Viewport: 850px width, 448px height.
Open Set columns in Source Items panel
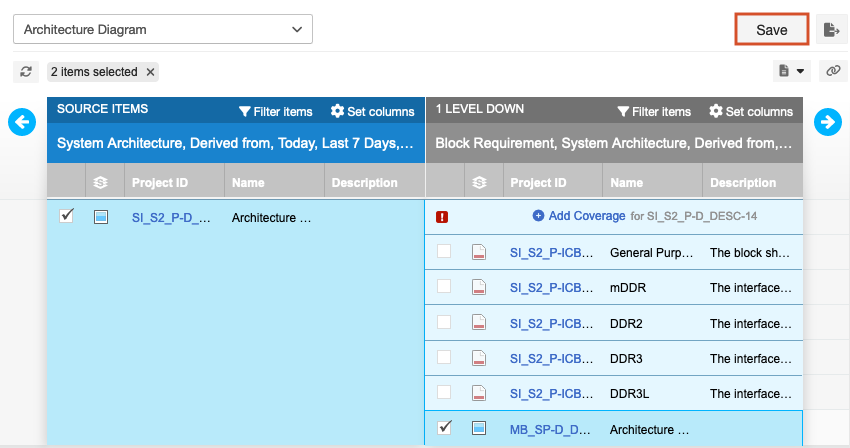click(x=372, y=112)
